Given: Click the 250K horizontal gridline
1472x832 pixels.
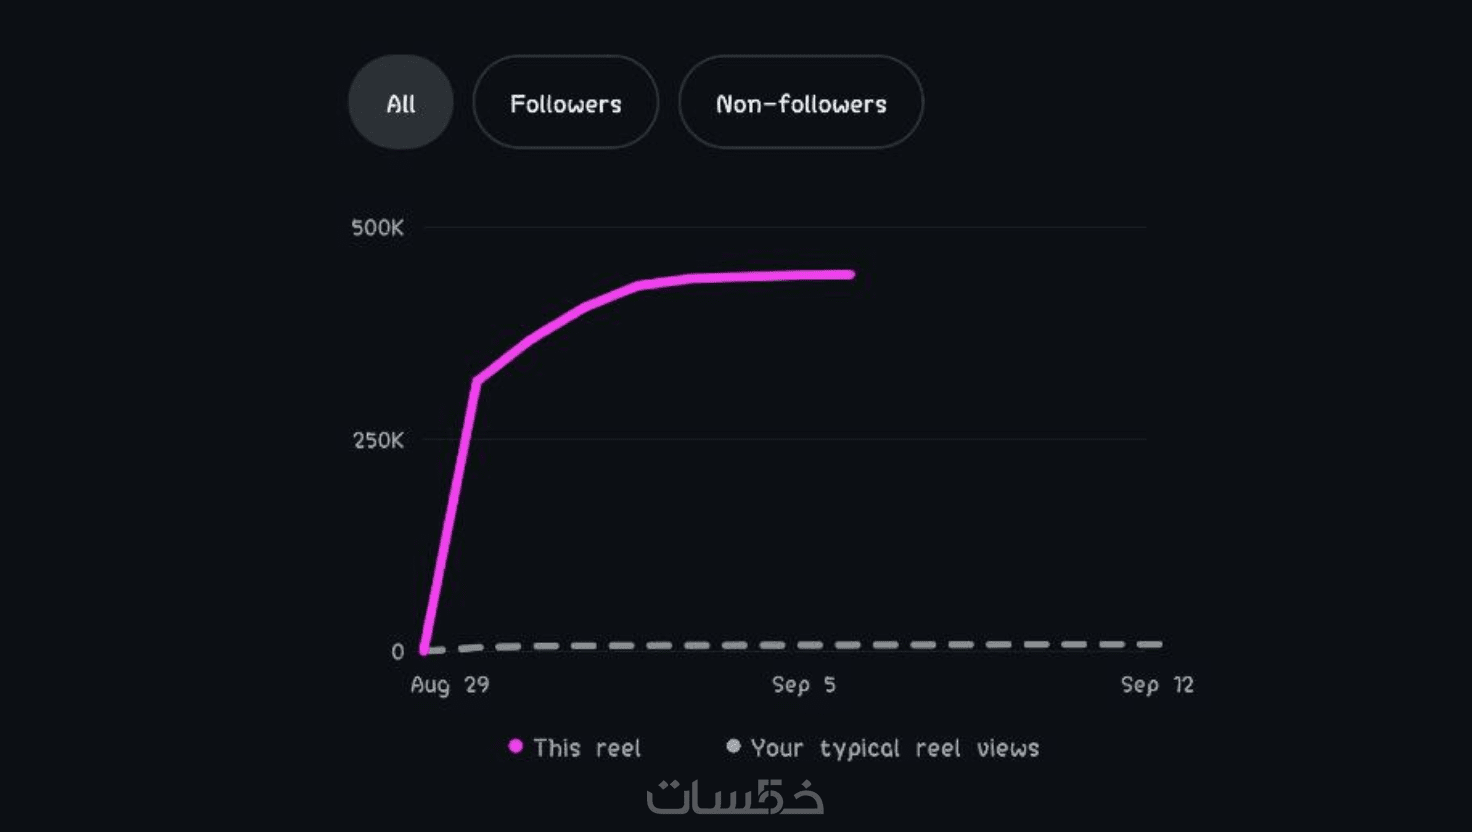Looking at the screenshot, I should [800, 439].
